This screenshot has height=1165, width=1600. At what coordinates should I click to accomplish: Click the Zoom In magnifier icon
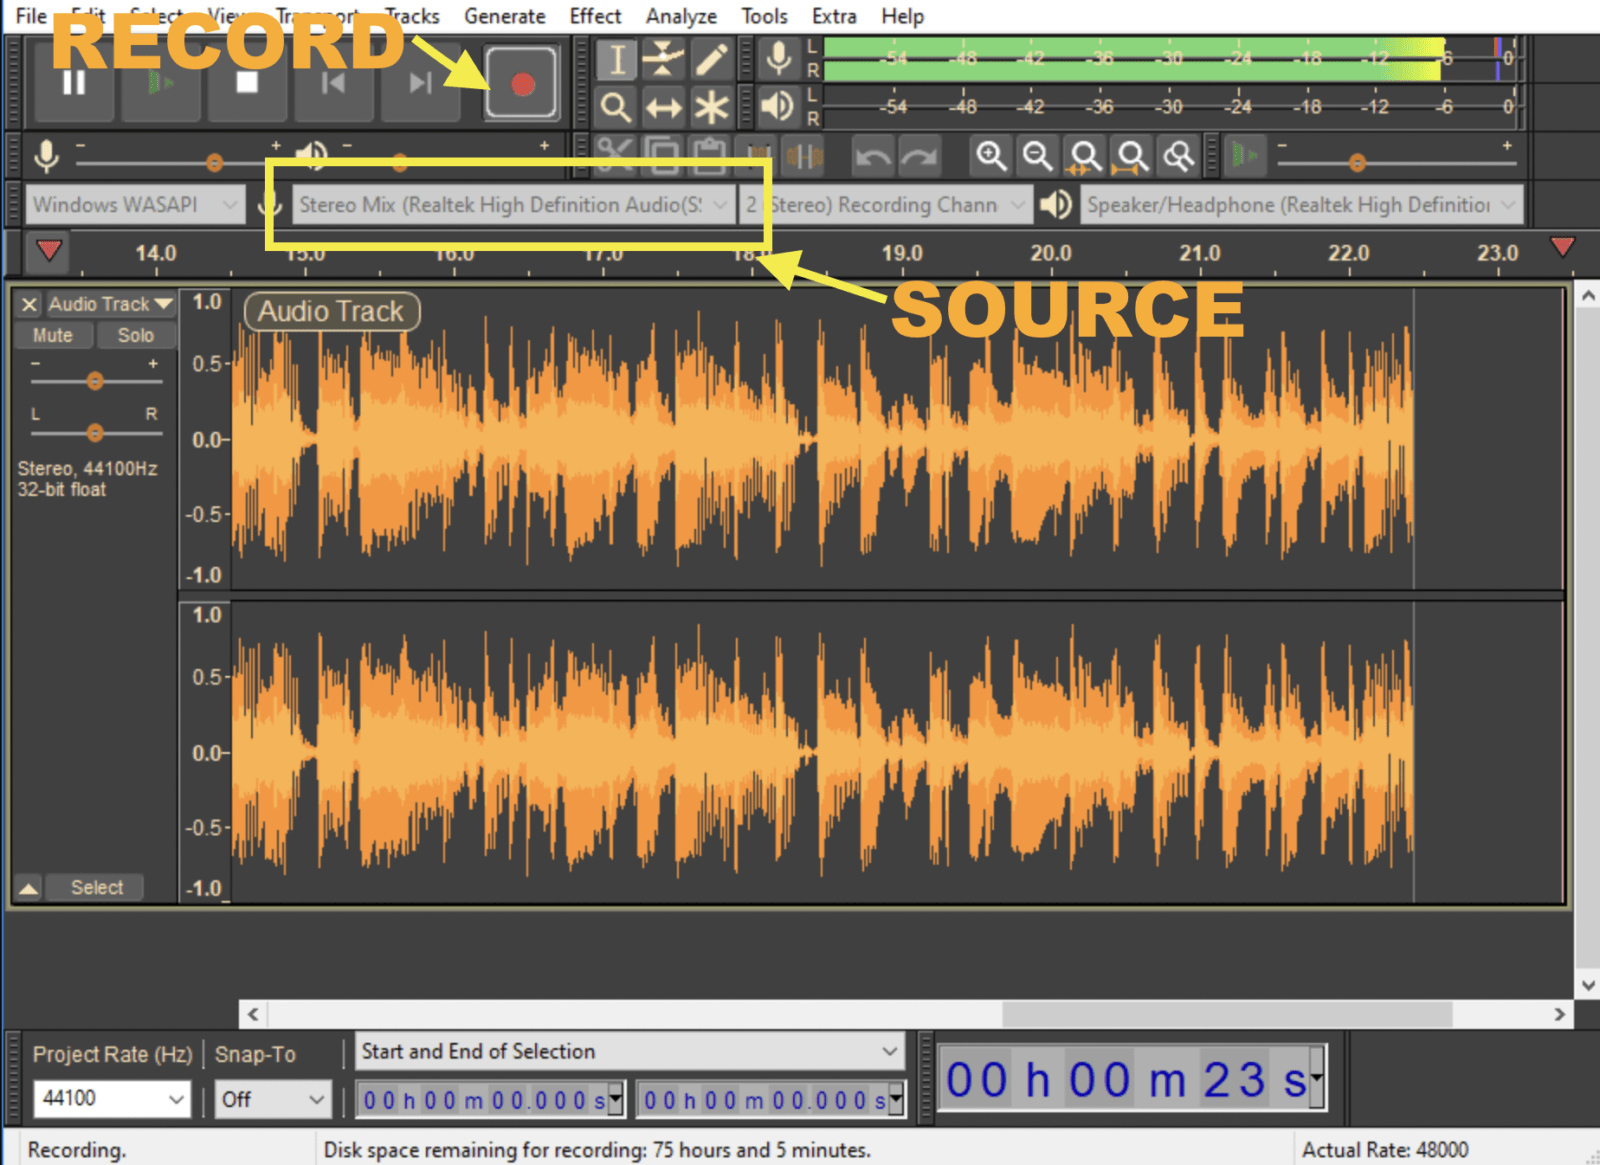tap(992, 157)
